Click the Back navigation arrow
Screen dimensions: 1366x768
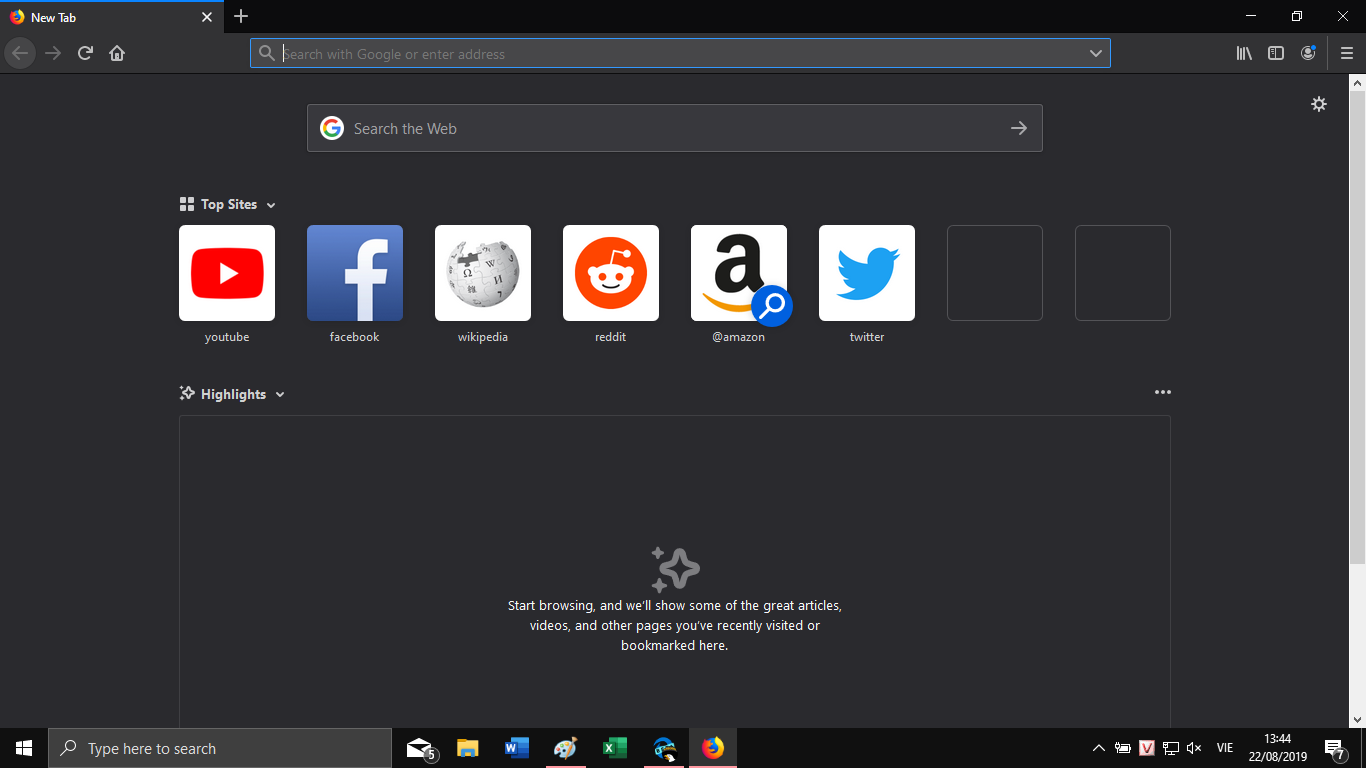(x=20, y=53)
